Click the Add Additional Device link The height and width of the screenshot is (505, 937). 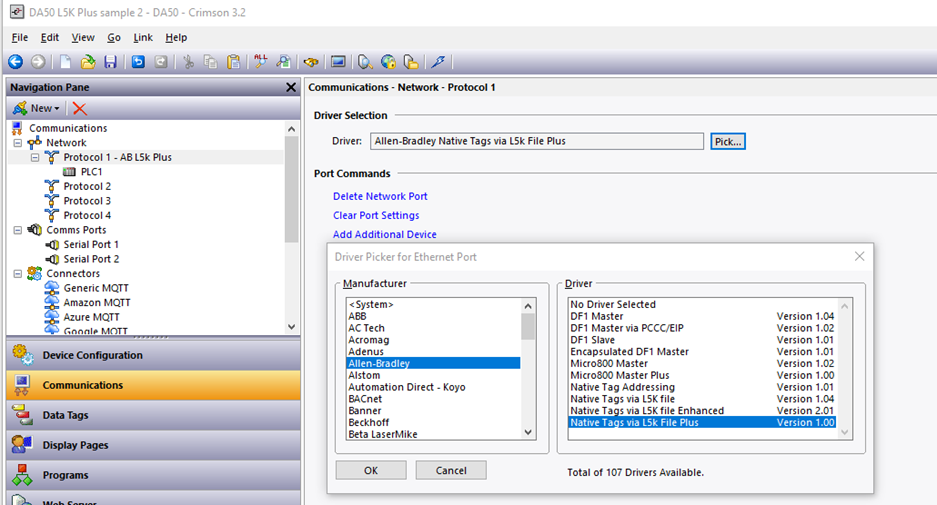click(x=385, y=234)
